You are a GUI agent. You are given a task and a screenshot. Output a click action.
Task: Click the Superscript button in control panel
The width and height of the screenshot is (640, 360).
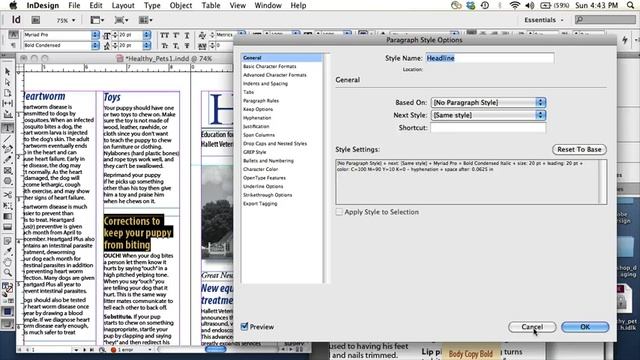pyautogui.click(x=176, y=35)
